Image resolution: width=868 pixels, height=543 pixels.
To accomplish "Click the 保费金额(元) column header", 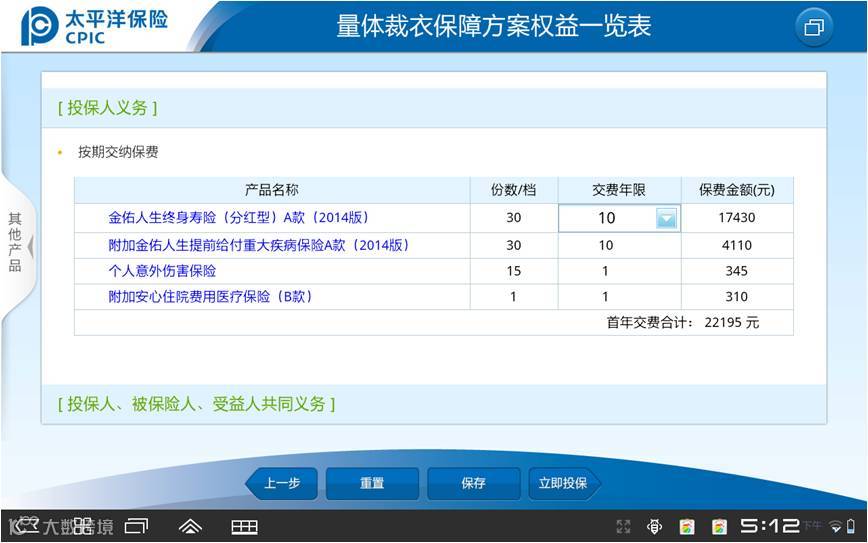I will (x=737, y=190).
